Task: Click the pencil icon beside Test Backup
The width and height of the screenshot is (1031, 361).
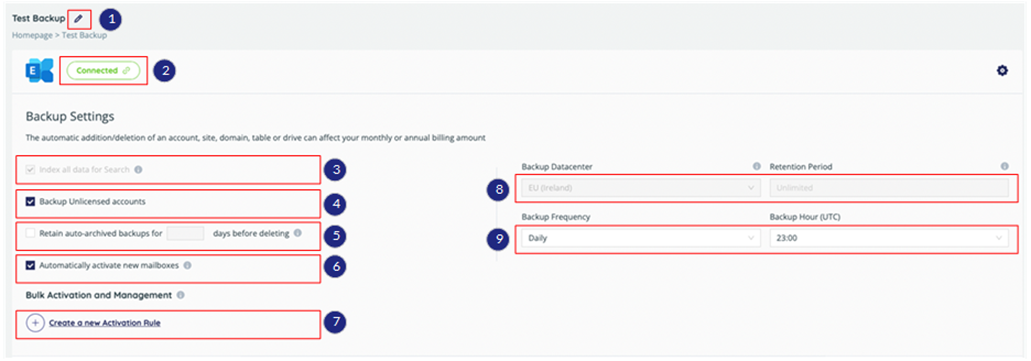Action: coord(78,18)
